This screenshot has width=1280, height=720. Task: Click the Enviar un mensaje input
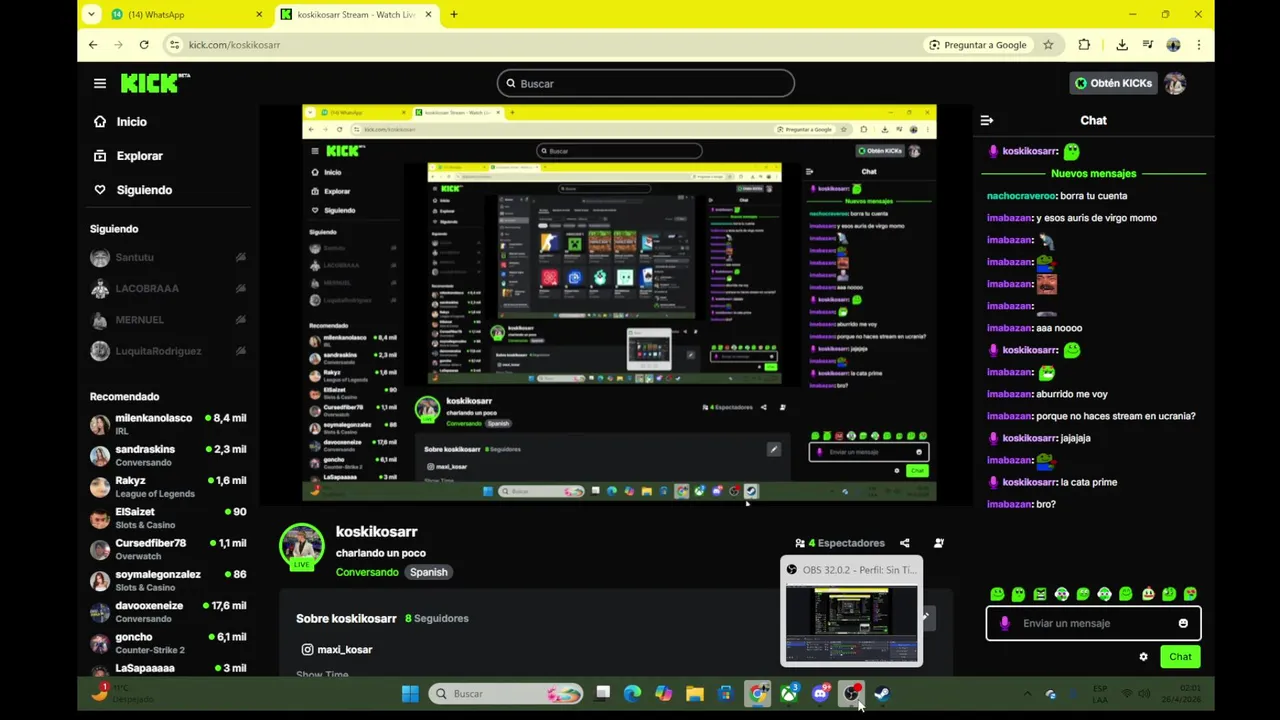pos(1094,623)
